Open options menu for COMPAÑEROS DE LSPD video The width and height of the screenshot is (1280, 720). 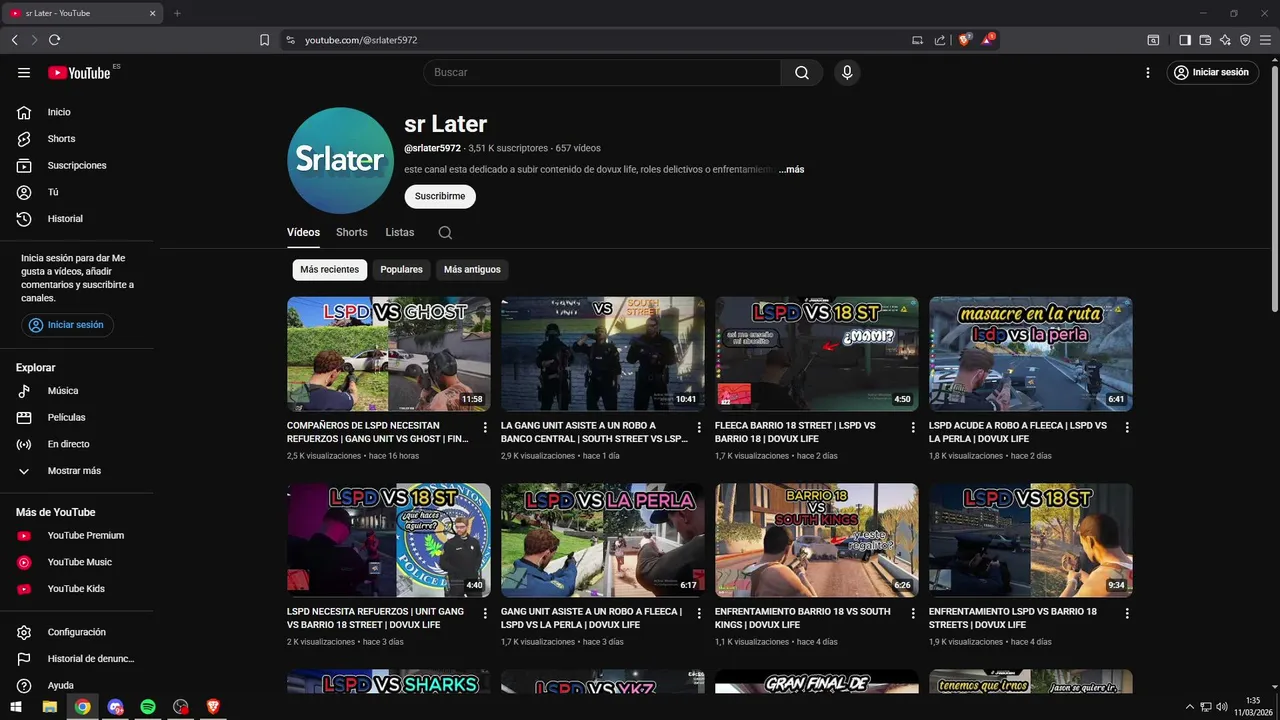tap(485, 427)
